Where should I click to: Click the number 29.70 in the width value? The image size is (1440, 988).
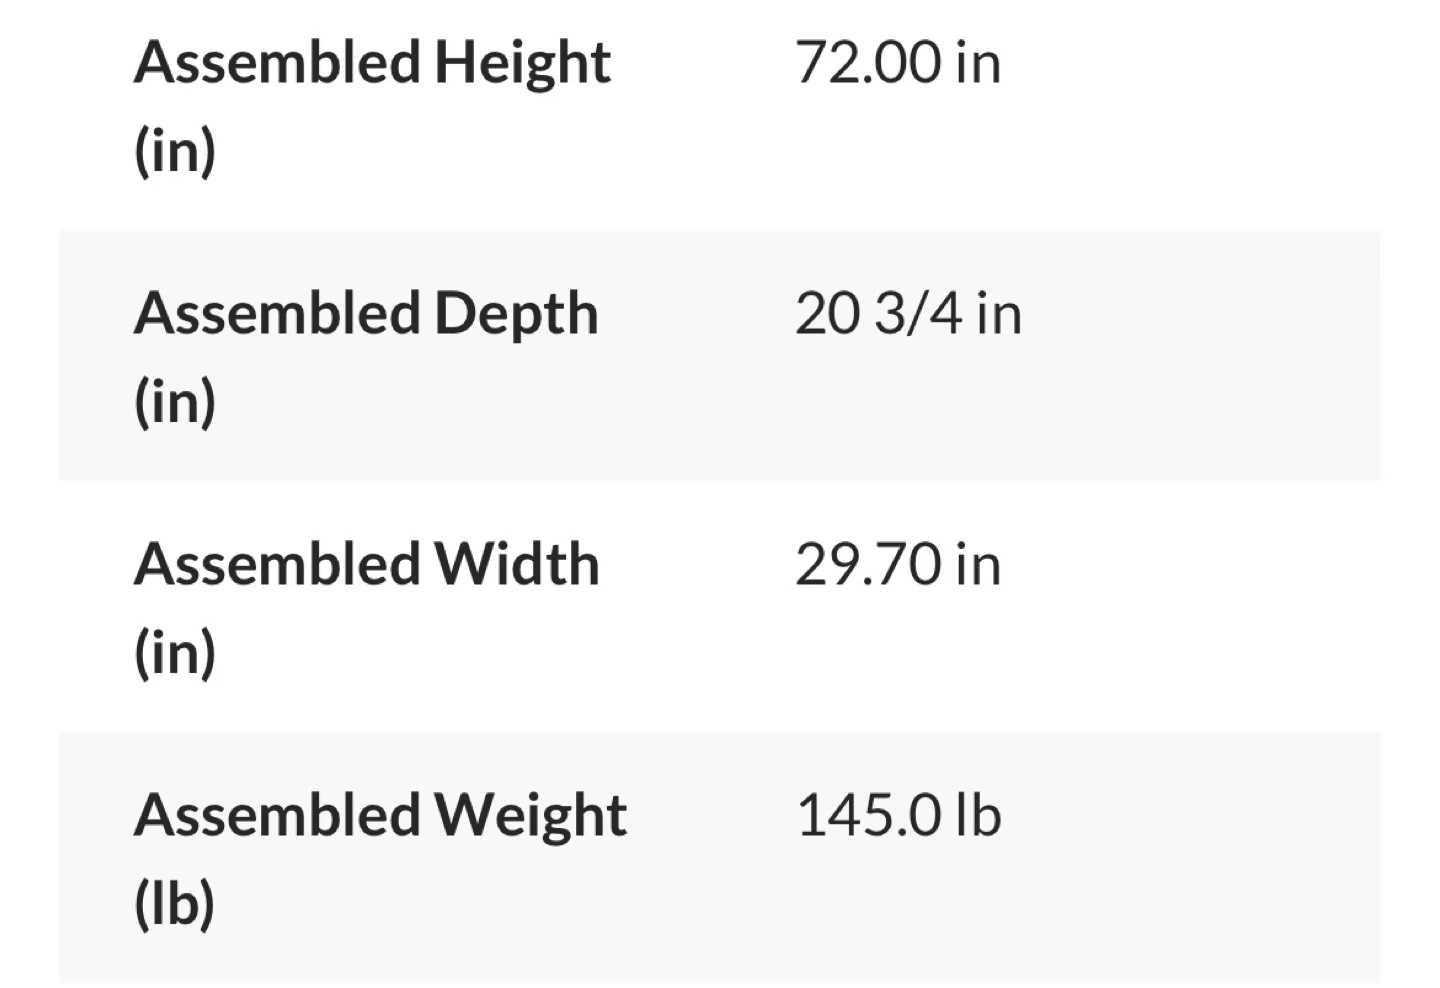point(868,565)
